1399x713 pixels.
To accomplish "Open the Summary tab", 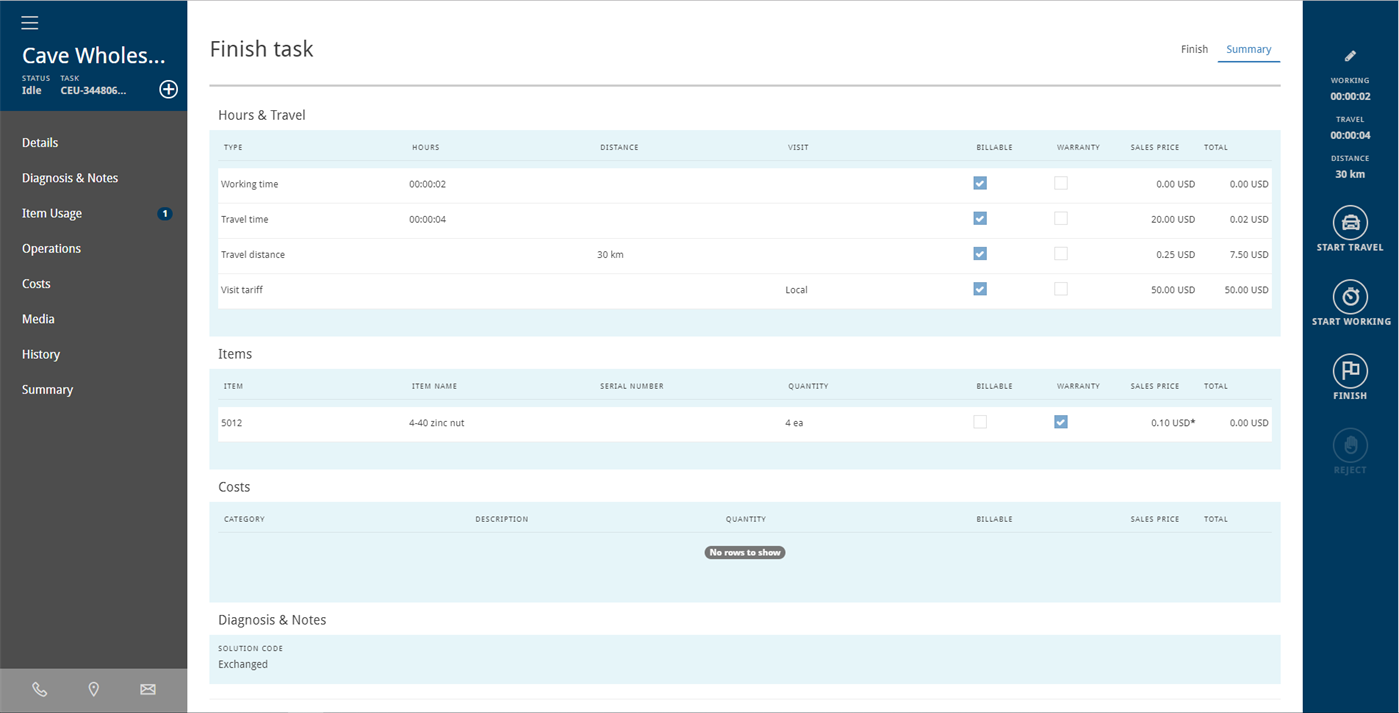I will tap(1248, 48).
